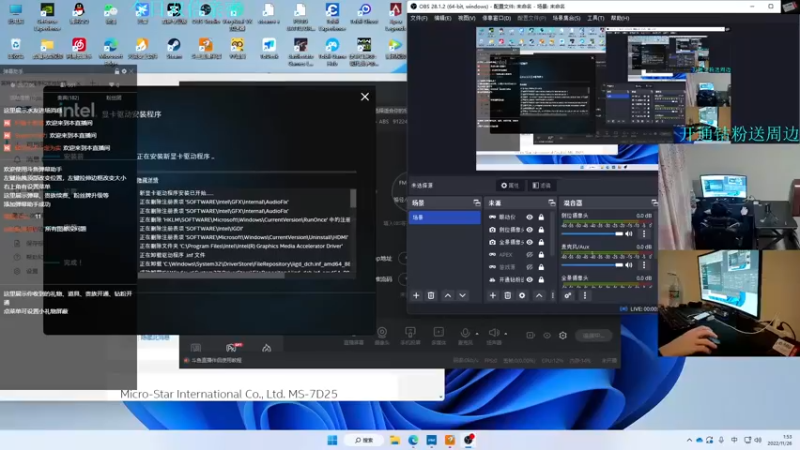Pop out the OBS sources dock

tap(552, 203)
